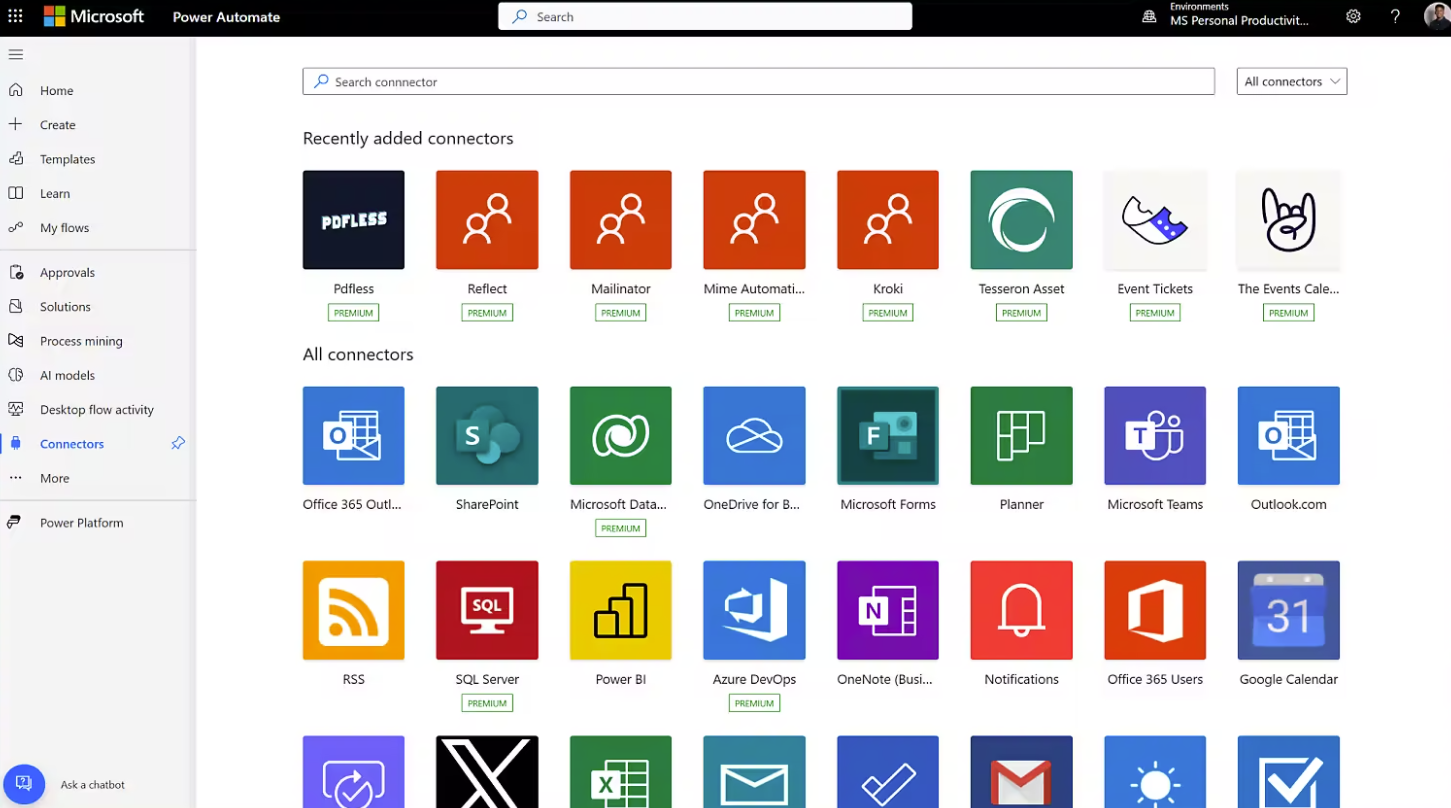The width and height of the screenshot is (1451, 808).
Task: Open the Google Calendar connector
Action: (1288, 610)
